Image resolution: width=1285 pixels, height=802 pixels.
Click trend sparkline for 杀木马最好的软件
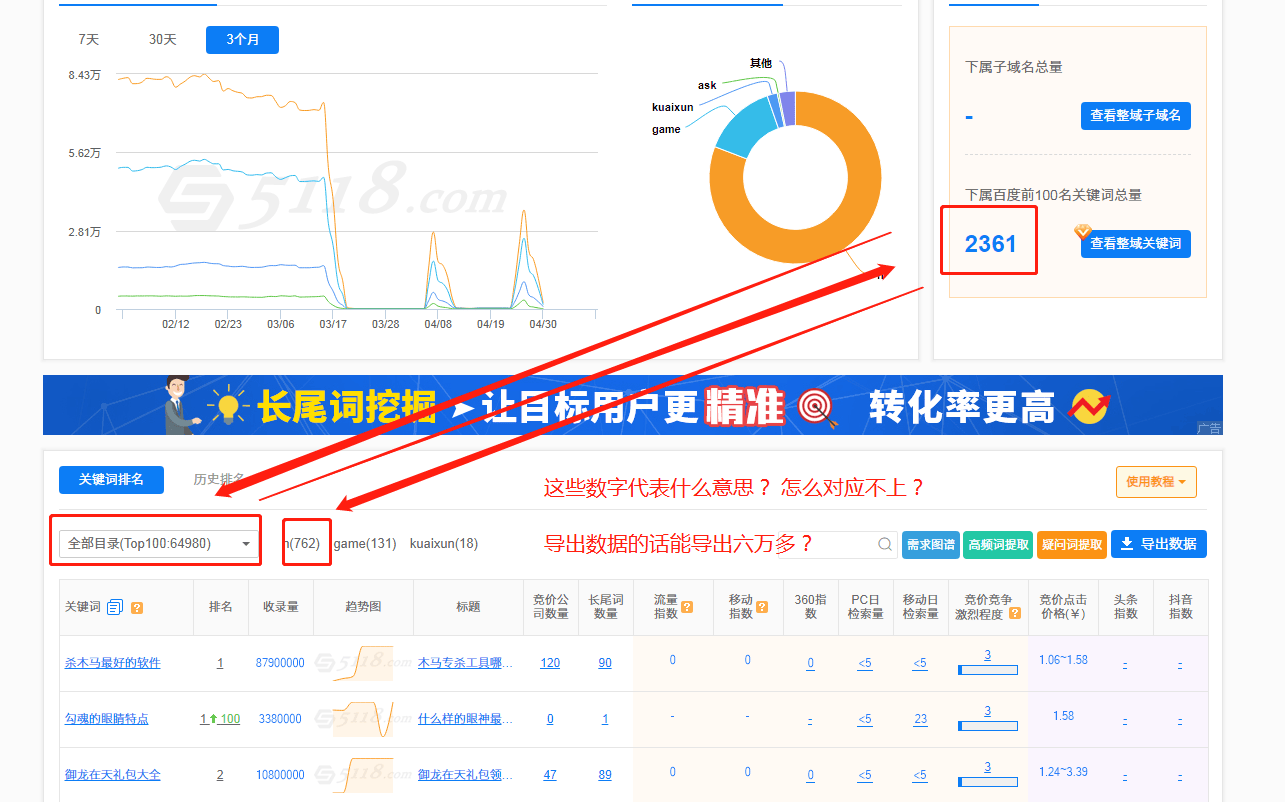(x=362, y=663)
